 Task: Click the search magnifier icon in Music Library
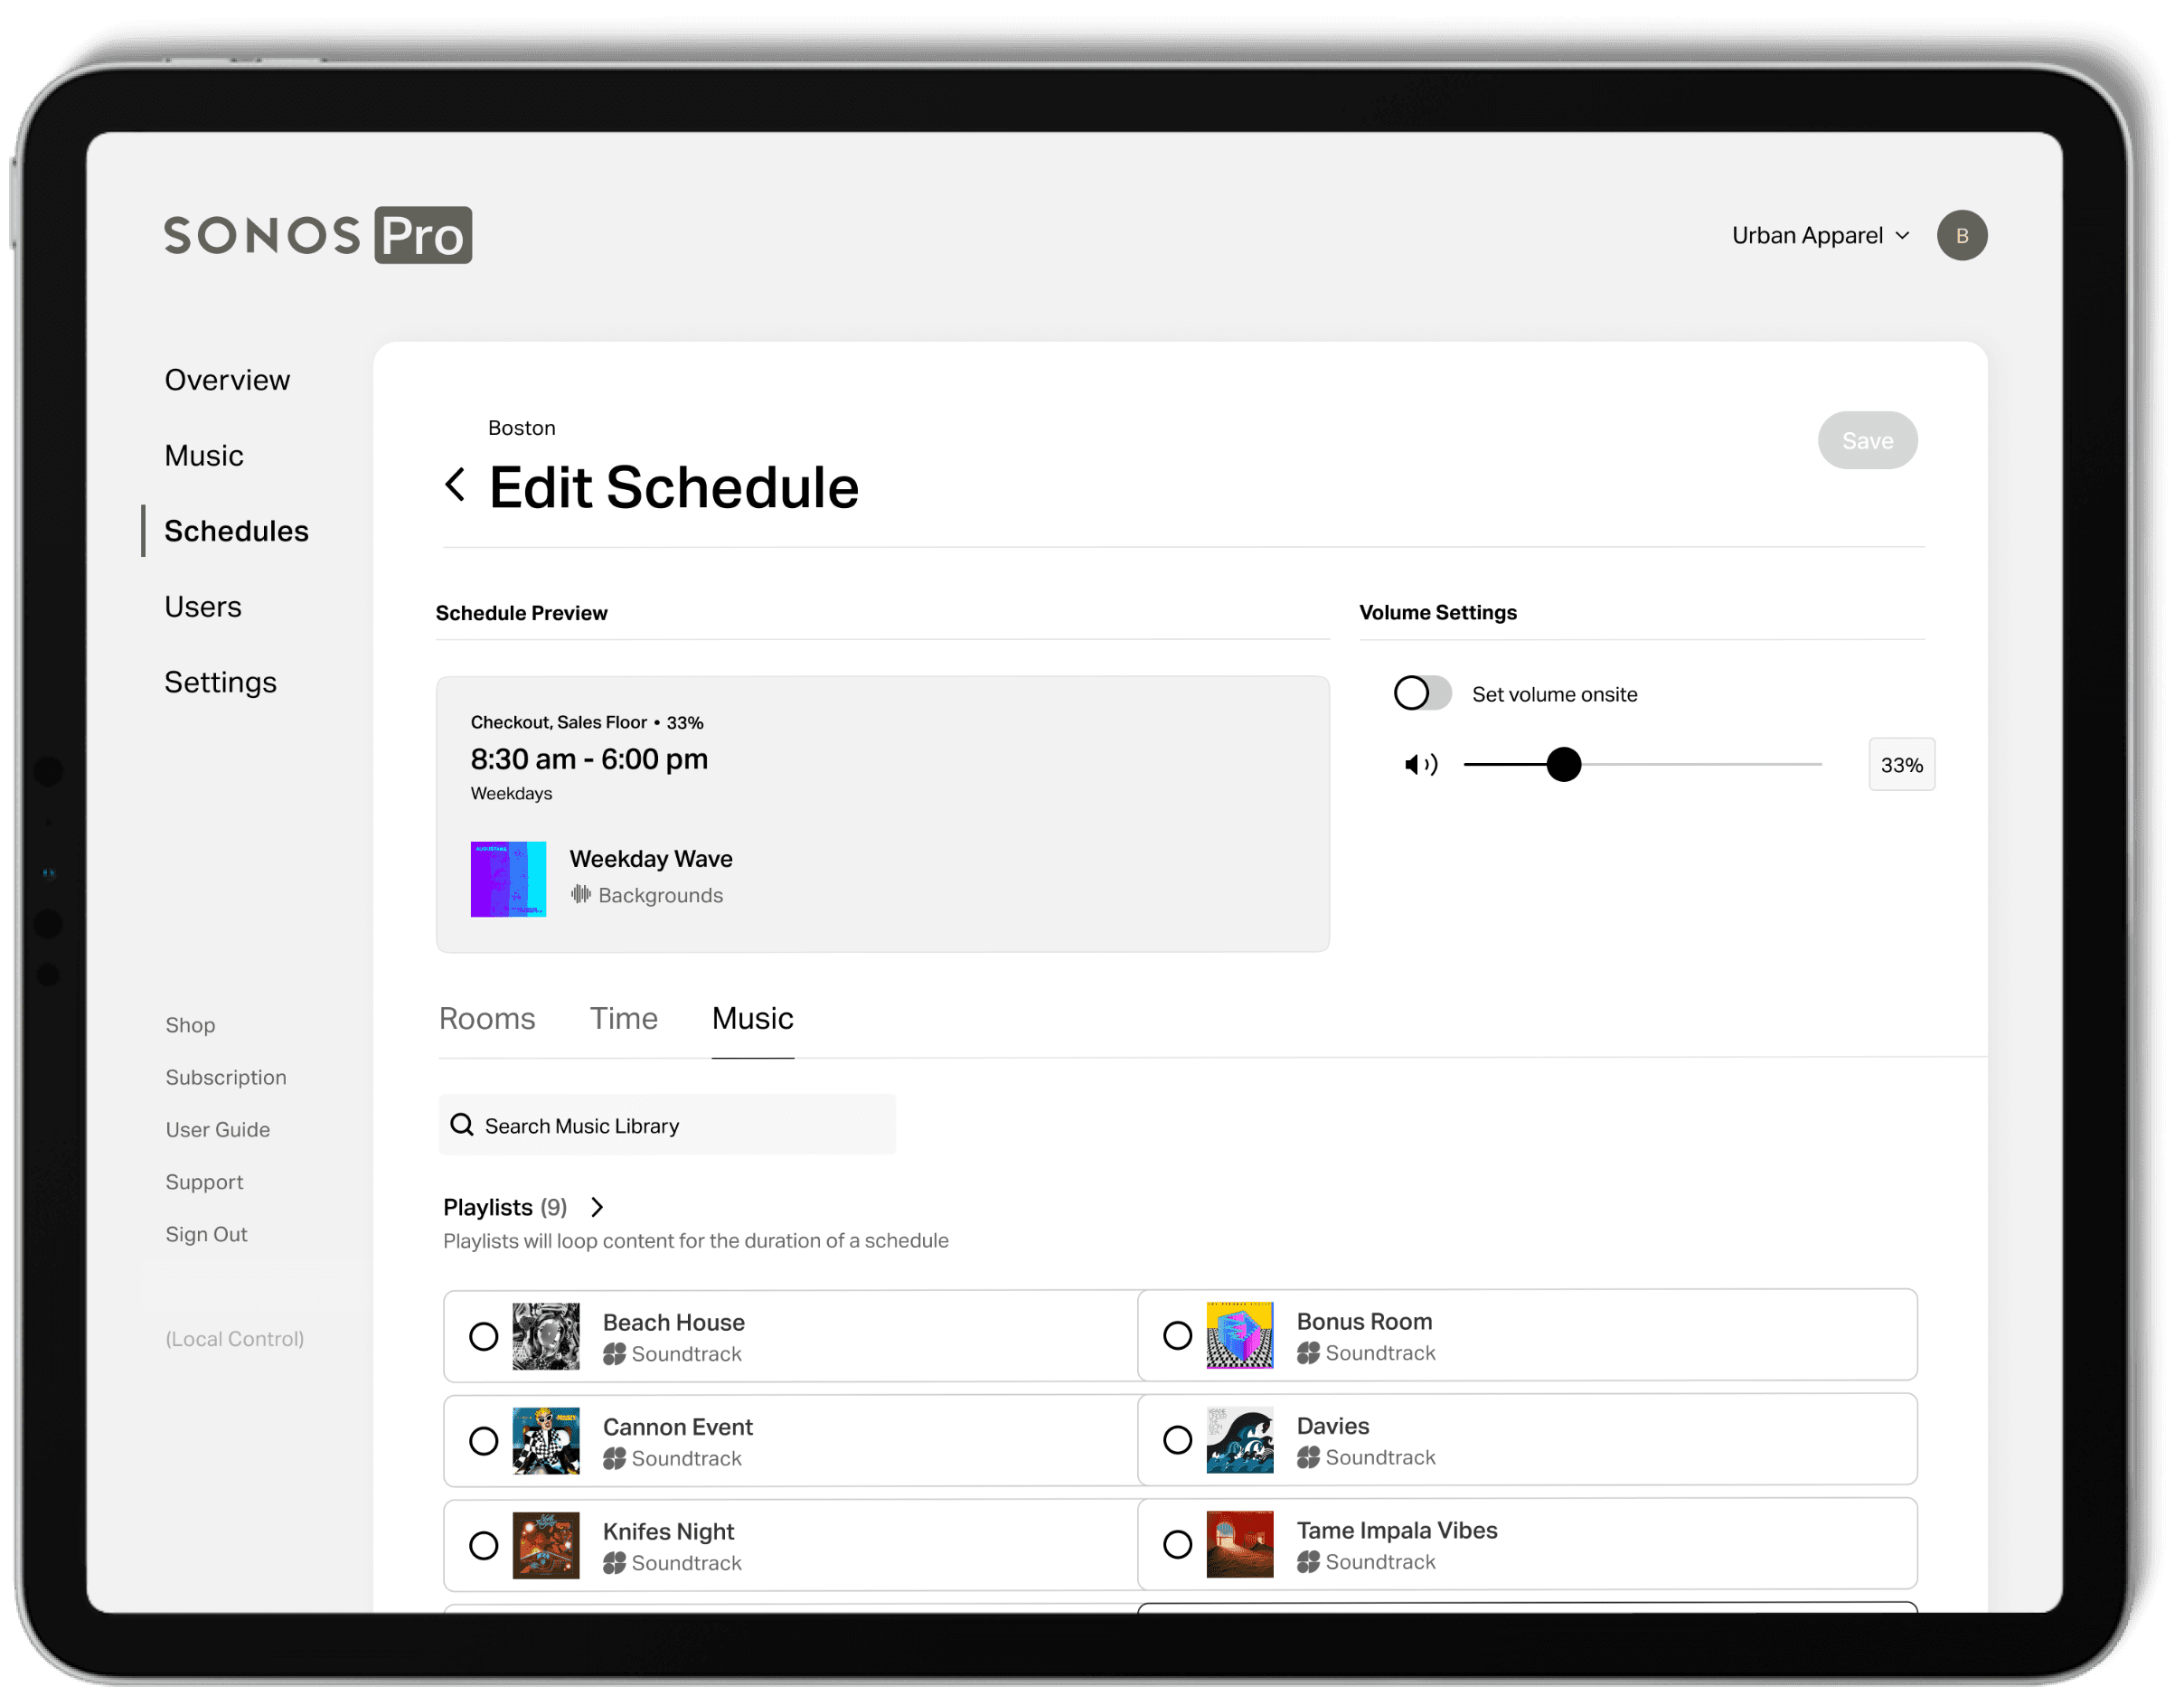466,1124
